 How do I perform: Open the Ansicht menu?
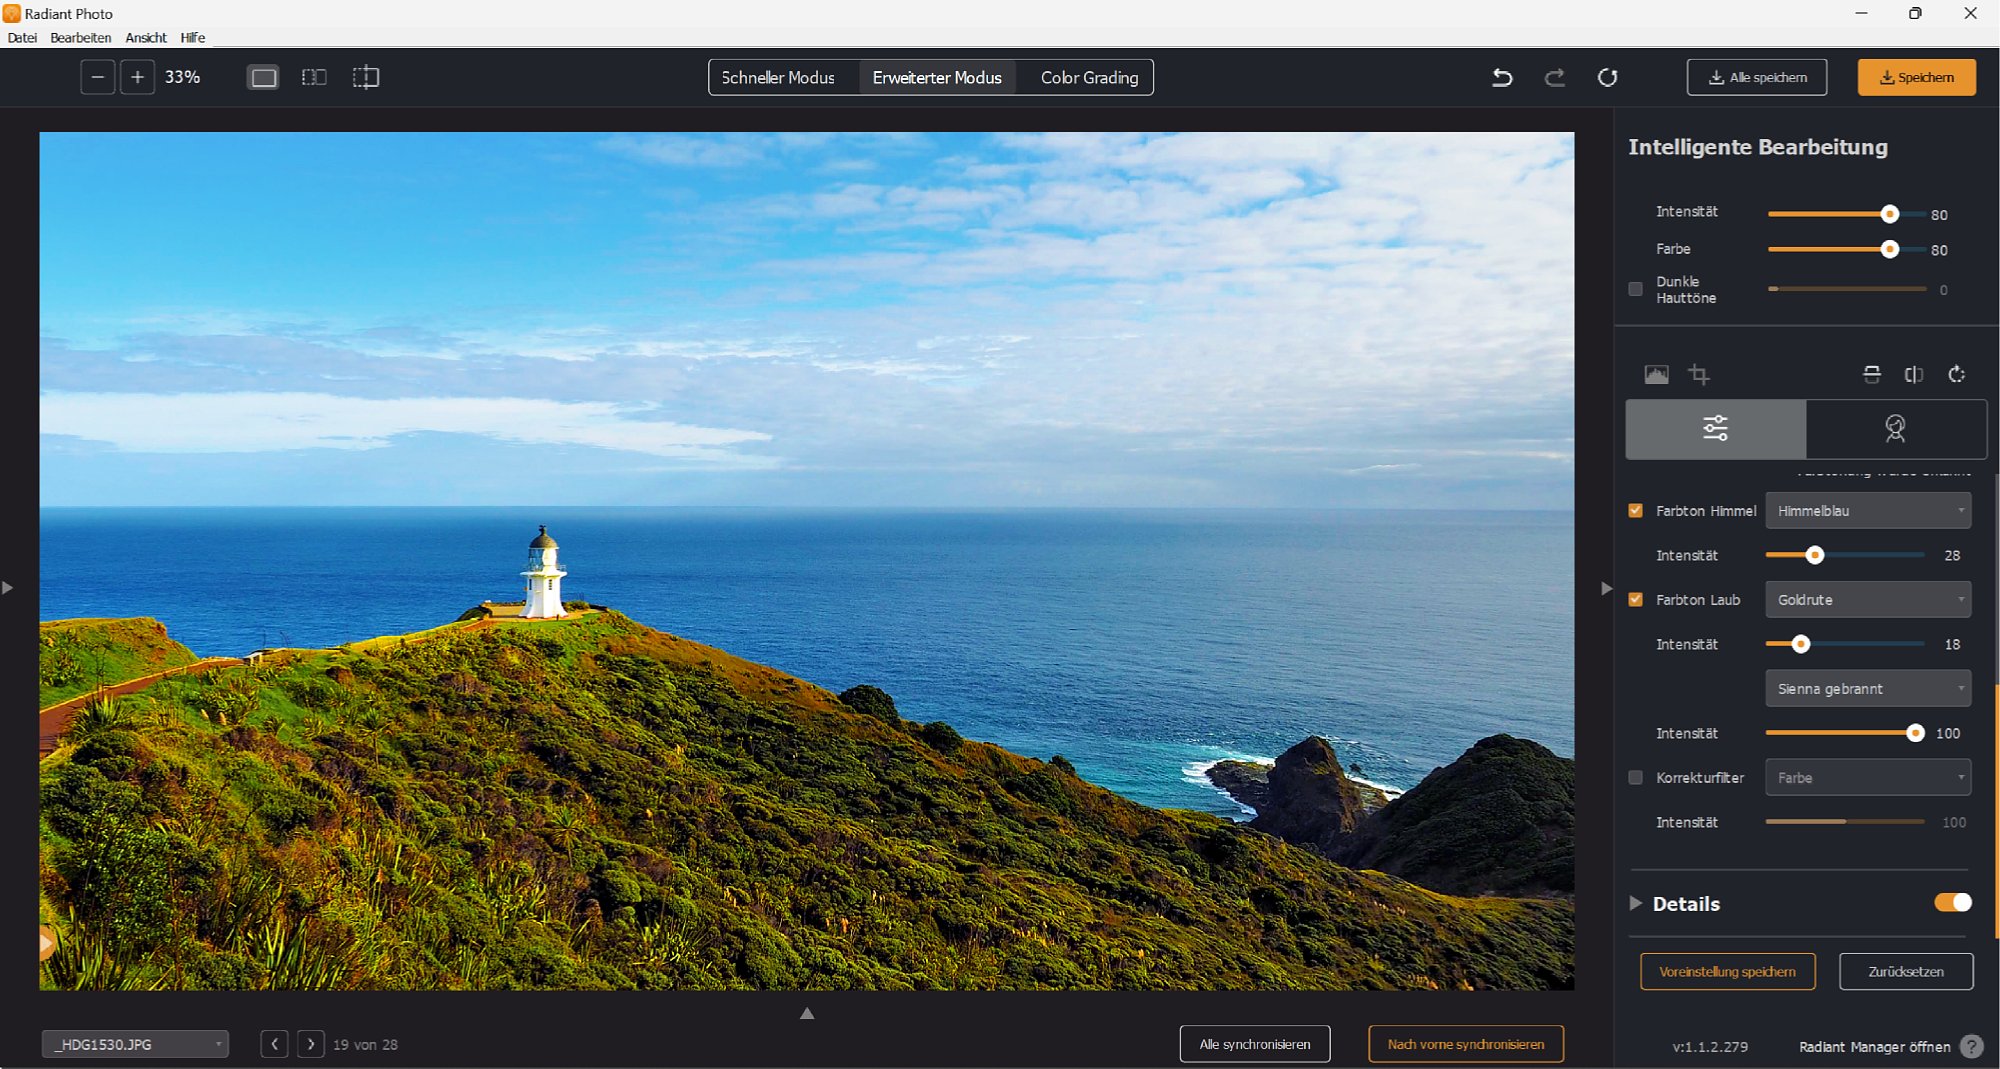tap(146, 37)
